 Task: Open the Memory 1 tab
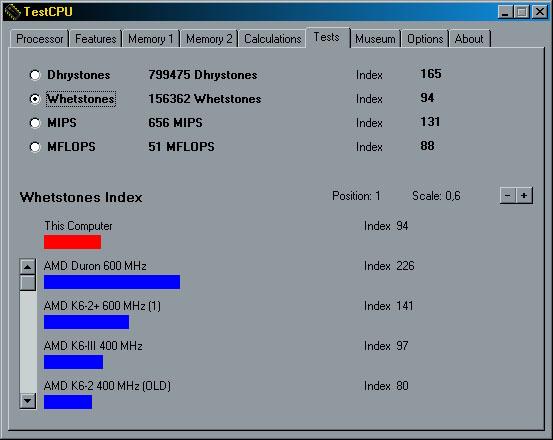(x=151, y=39)
